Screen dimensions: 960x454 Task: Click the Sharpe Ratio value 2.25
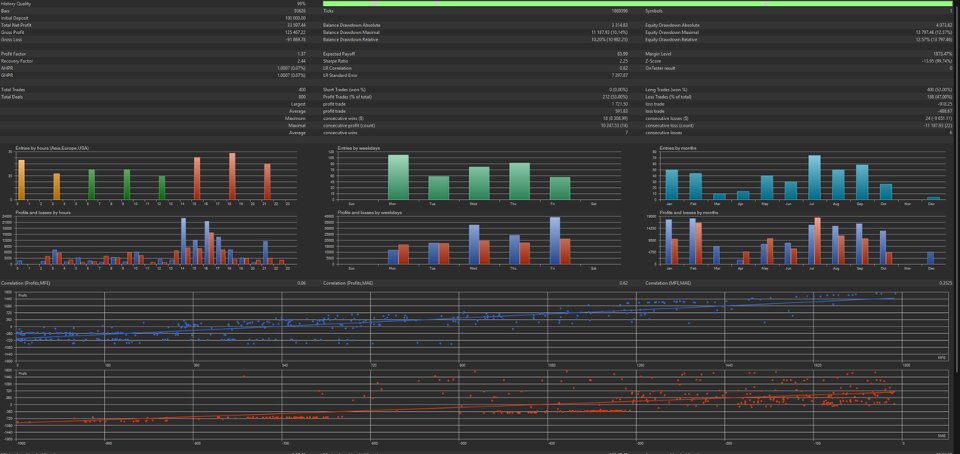(x=624, y=61)
